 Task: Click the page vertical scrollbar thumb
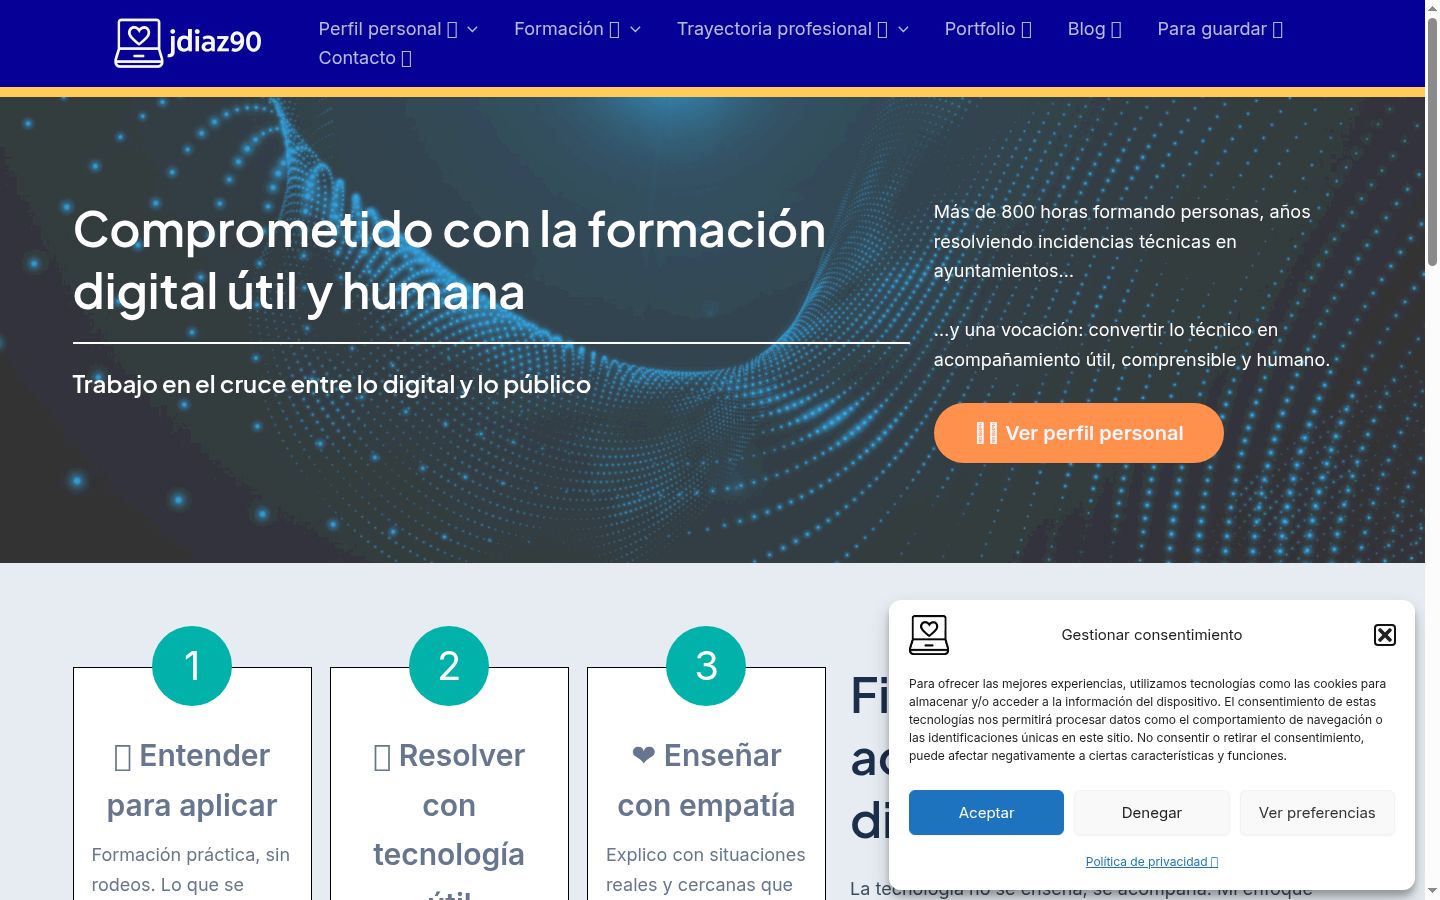pyautogui.click(x=1432, y=140)
